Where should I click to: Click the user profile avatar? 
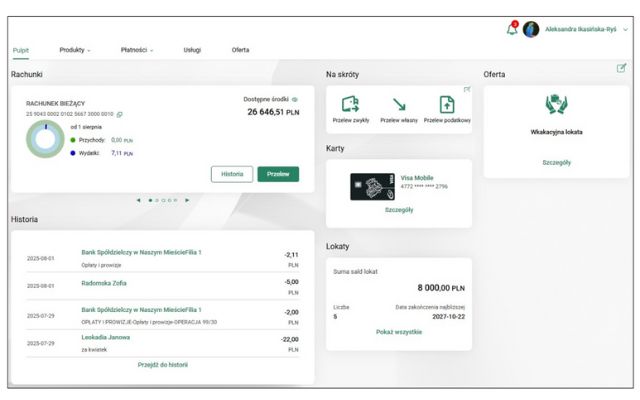coord(531,29)
